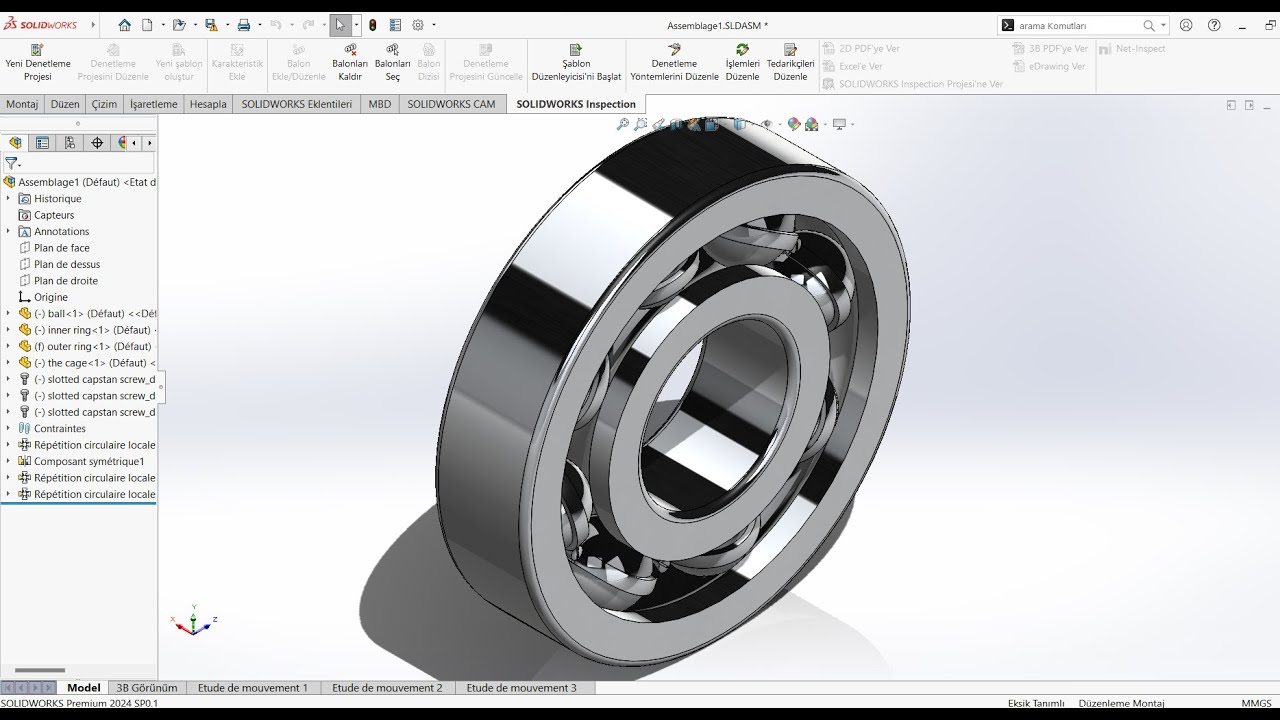1280x720 pixels.
Task: Open DisplayManager color sphere tab icon
Action: coord(124,143)
